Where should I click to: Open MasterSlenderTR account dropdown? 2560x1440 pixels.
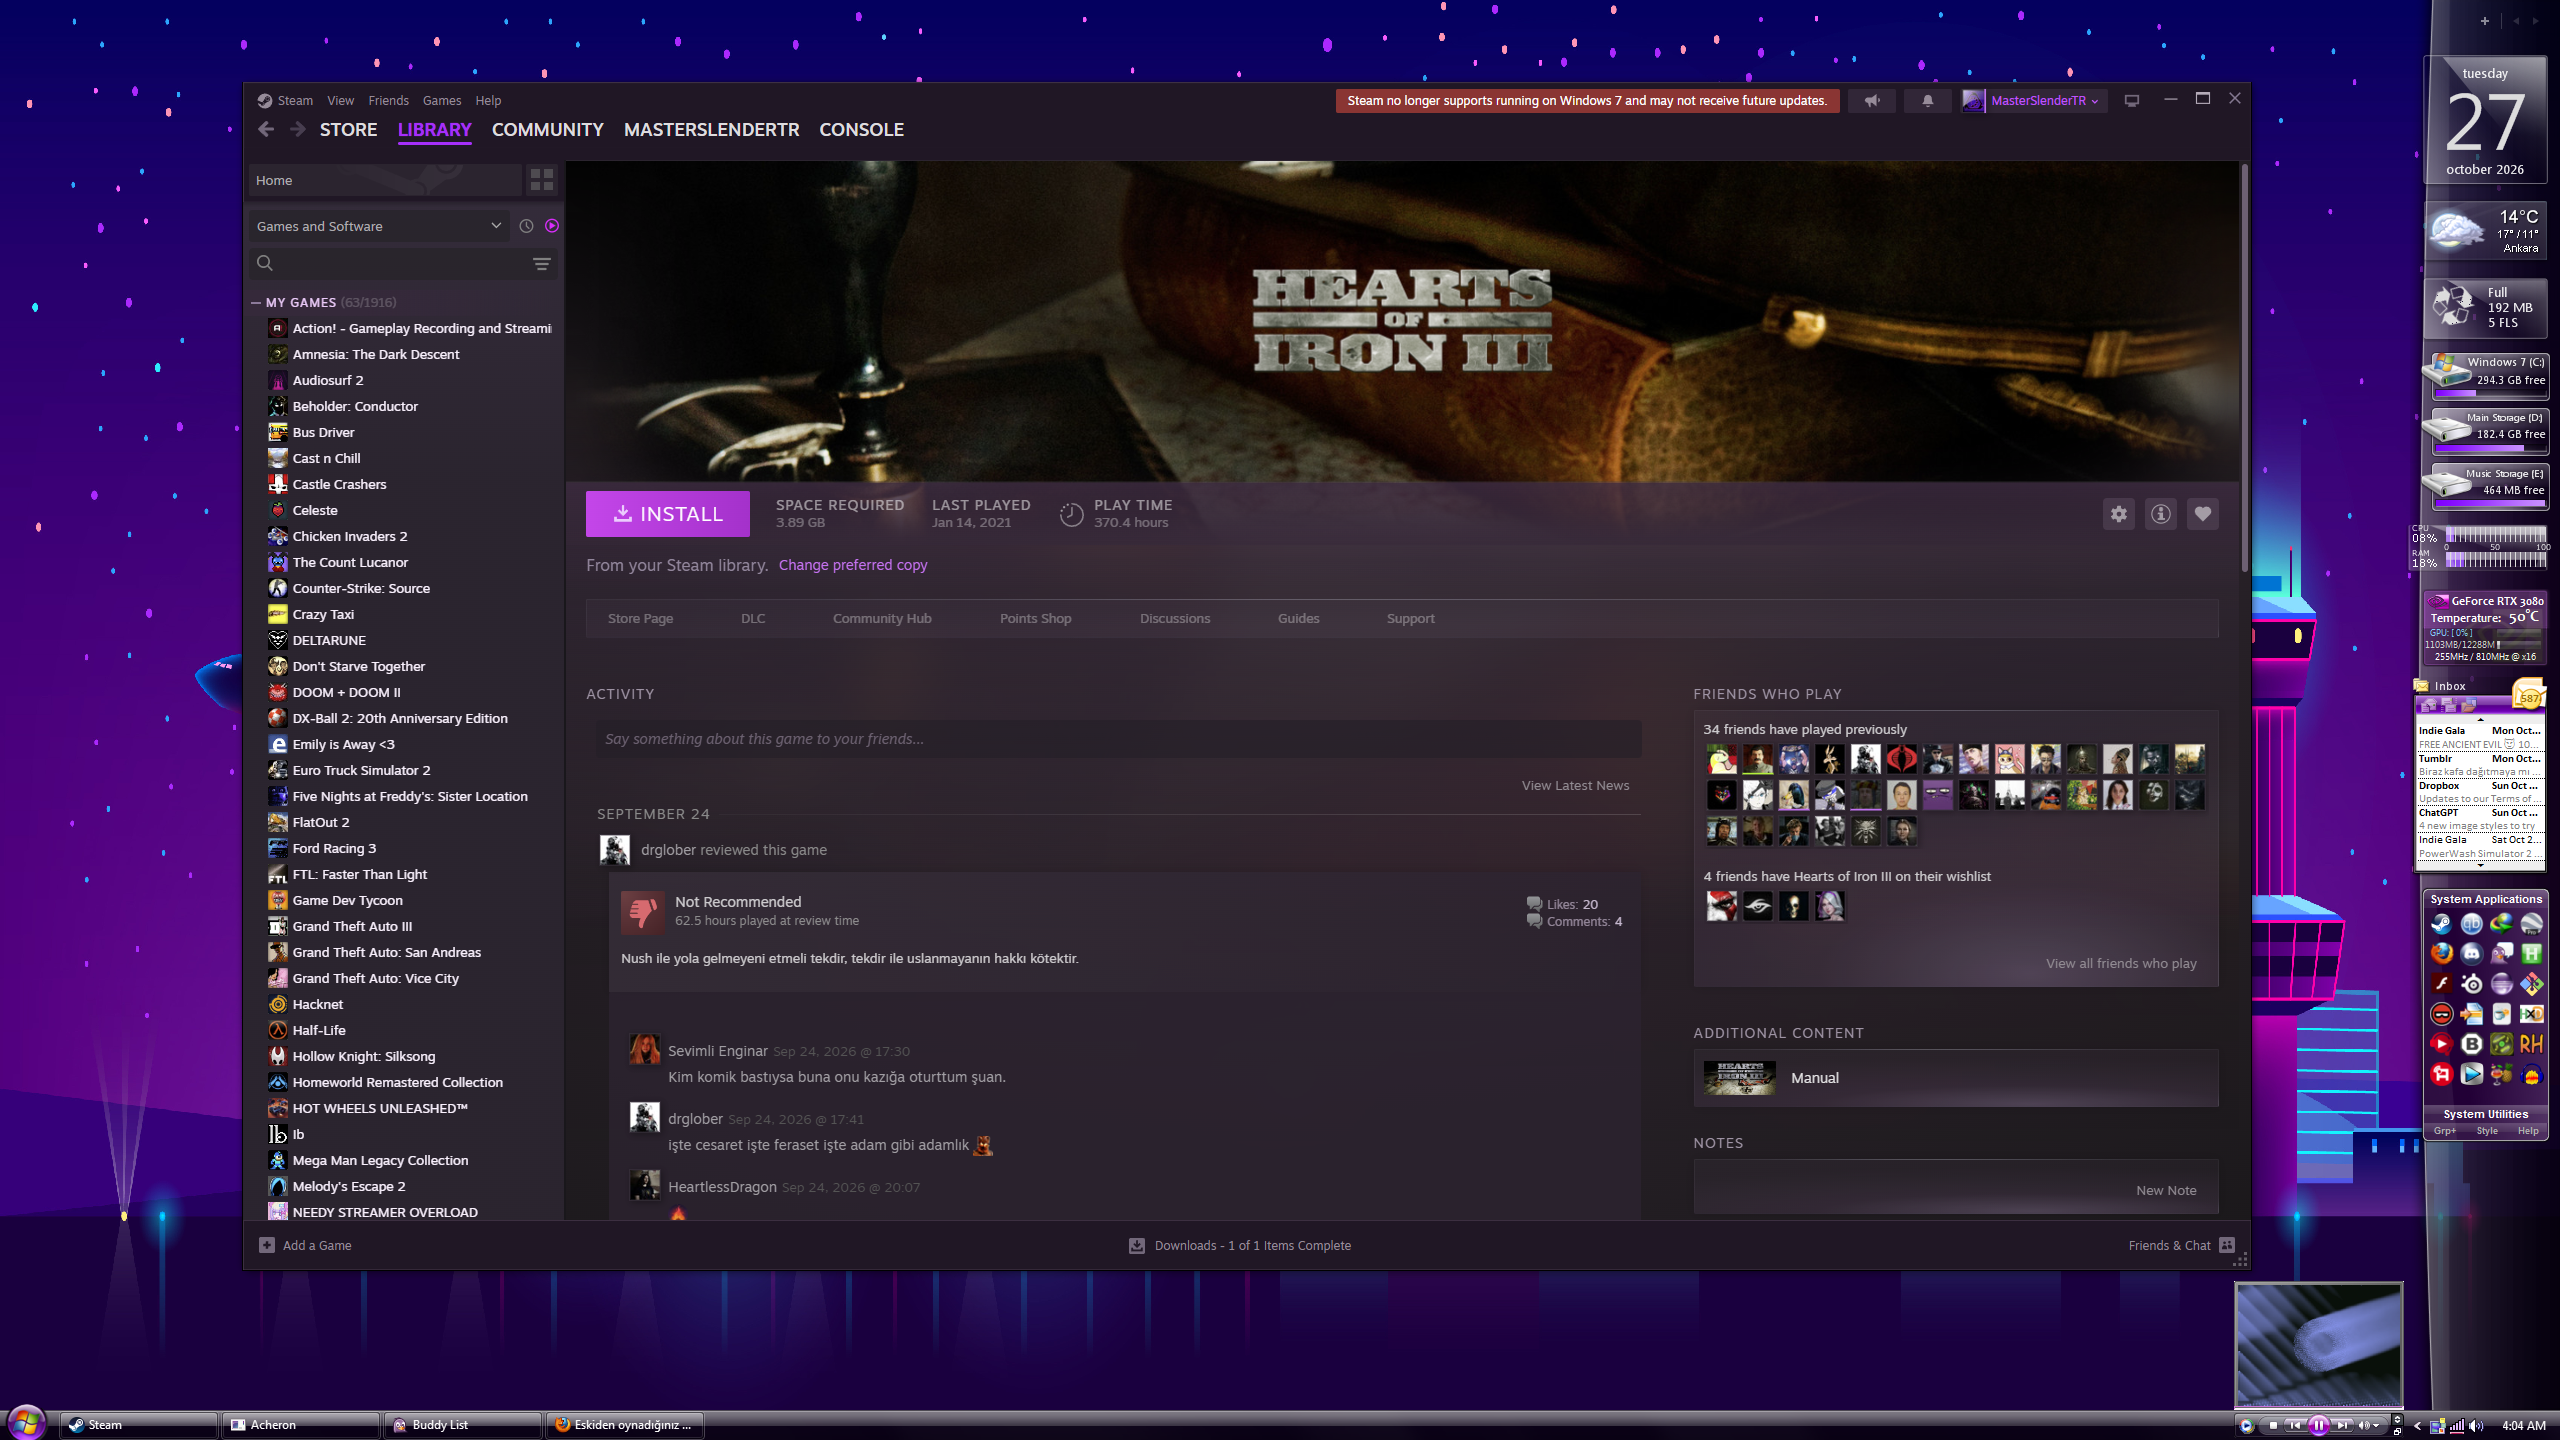(x=2034, y=101)
